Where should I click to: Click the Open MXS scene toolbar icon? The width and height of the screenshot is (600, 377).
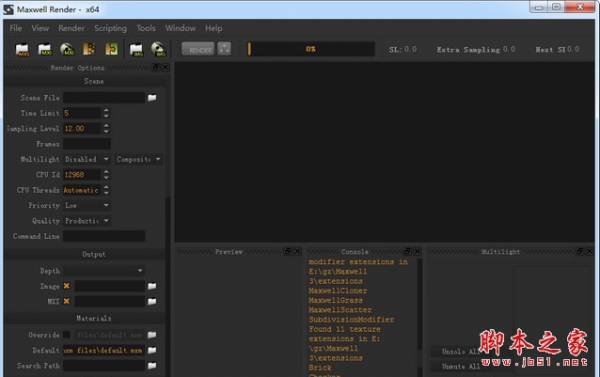22,49
